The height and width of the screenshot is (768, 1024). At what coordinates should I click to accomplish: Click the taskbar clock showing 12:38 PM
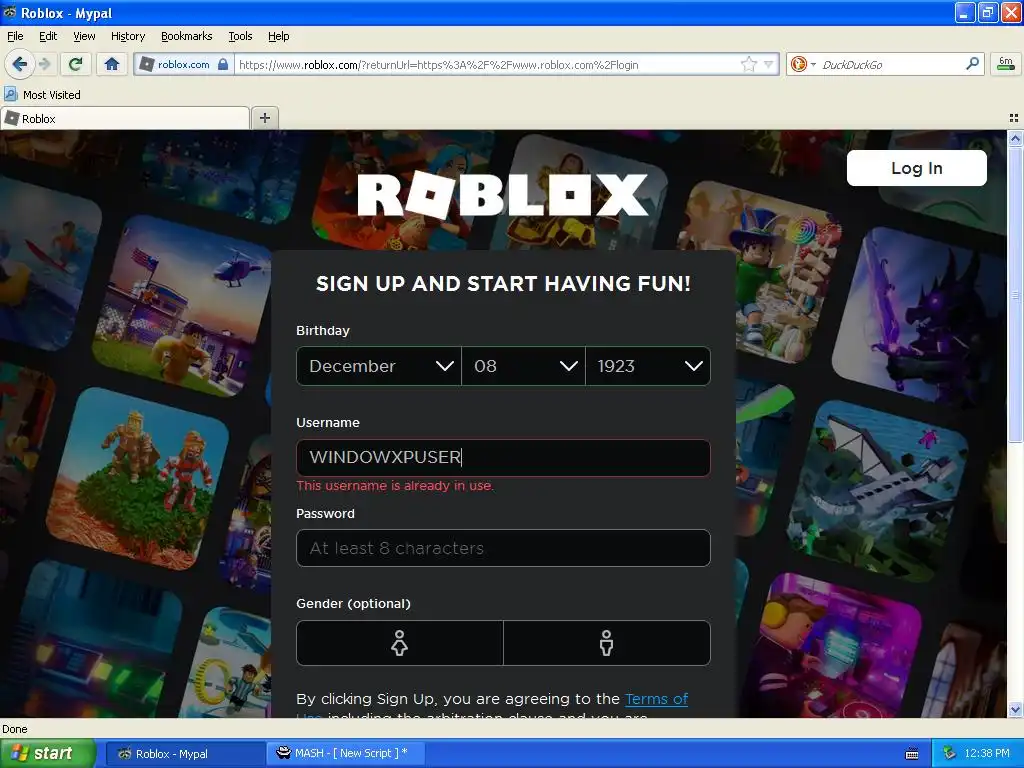[987, 754]
